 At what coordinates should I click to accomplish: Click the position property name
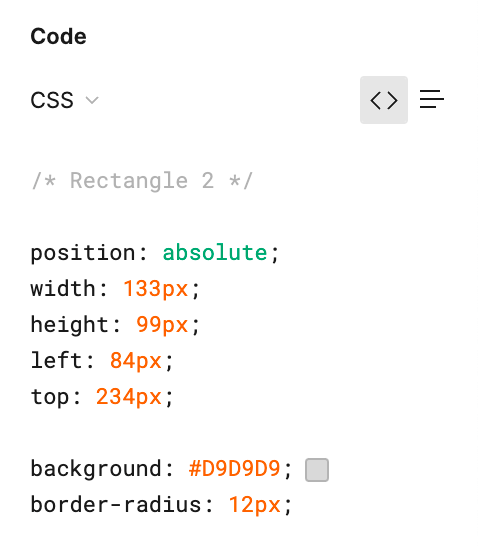pyautogui.click(x=83, y=253)
